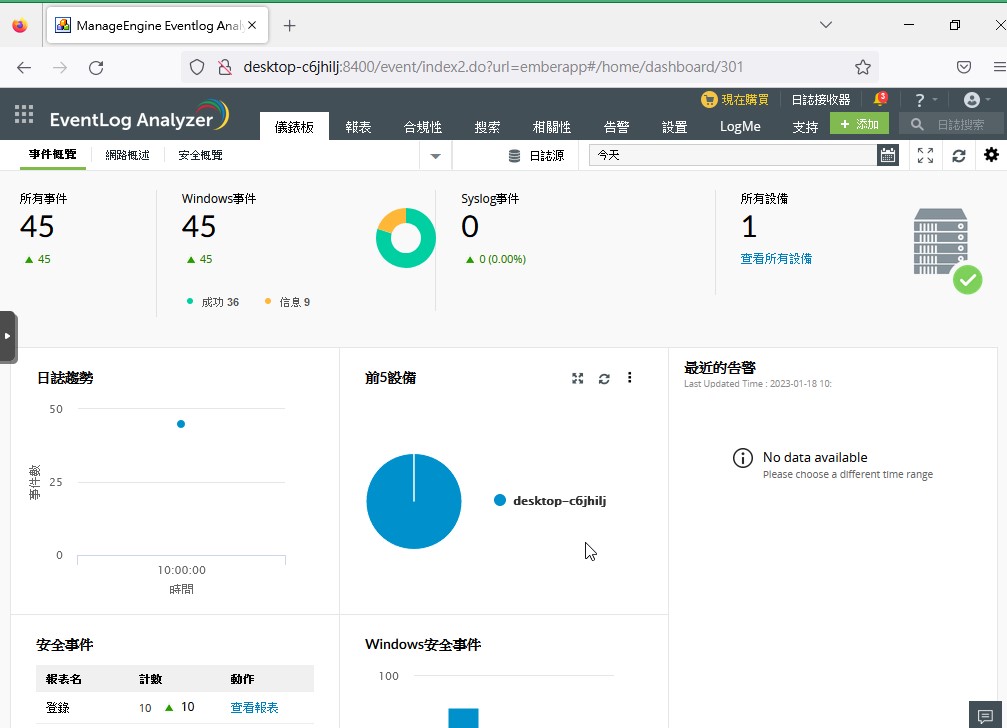Select the 安全概覽 sub-tab

[200, 155]
